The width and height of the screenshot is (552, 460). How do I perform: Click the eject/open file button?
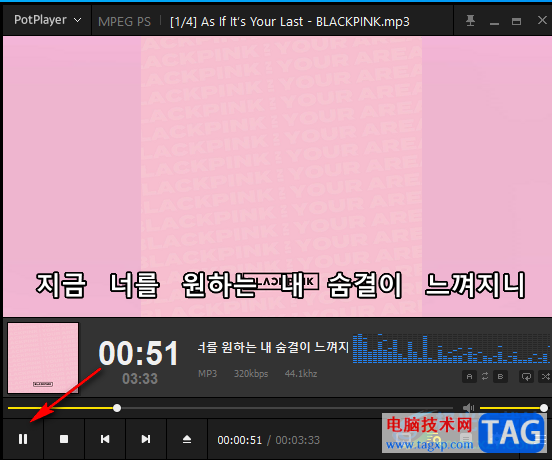point(187,439)
